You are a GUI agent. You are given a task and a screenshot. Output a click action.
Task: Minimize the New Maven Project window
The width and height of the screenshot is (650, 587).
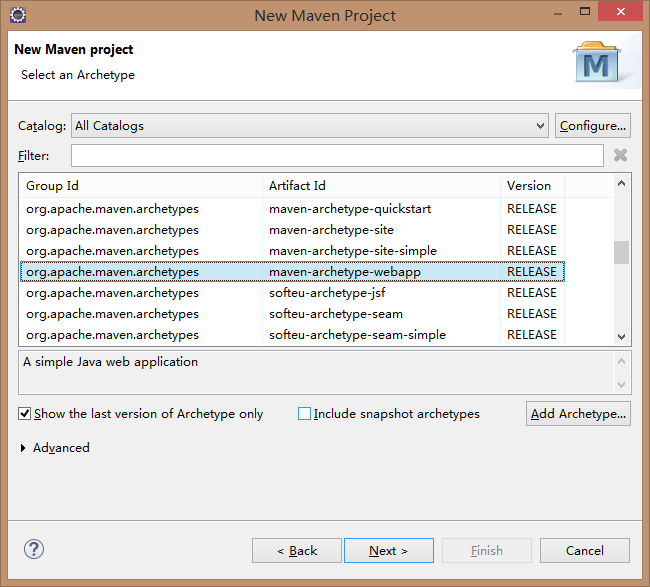coord(558,14)
